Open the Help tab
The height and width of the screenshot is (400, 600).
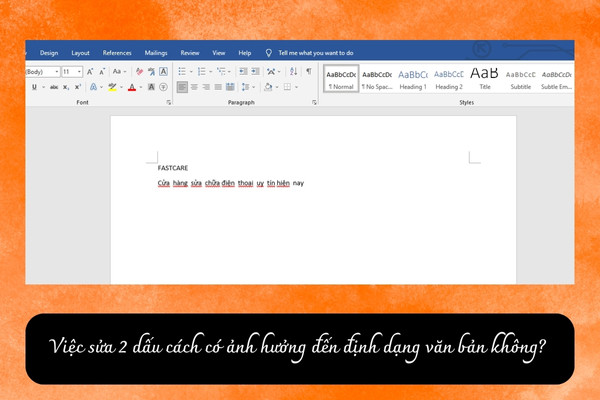(x=245, y=53)
